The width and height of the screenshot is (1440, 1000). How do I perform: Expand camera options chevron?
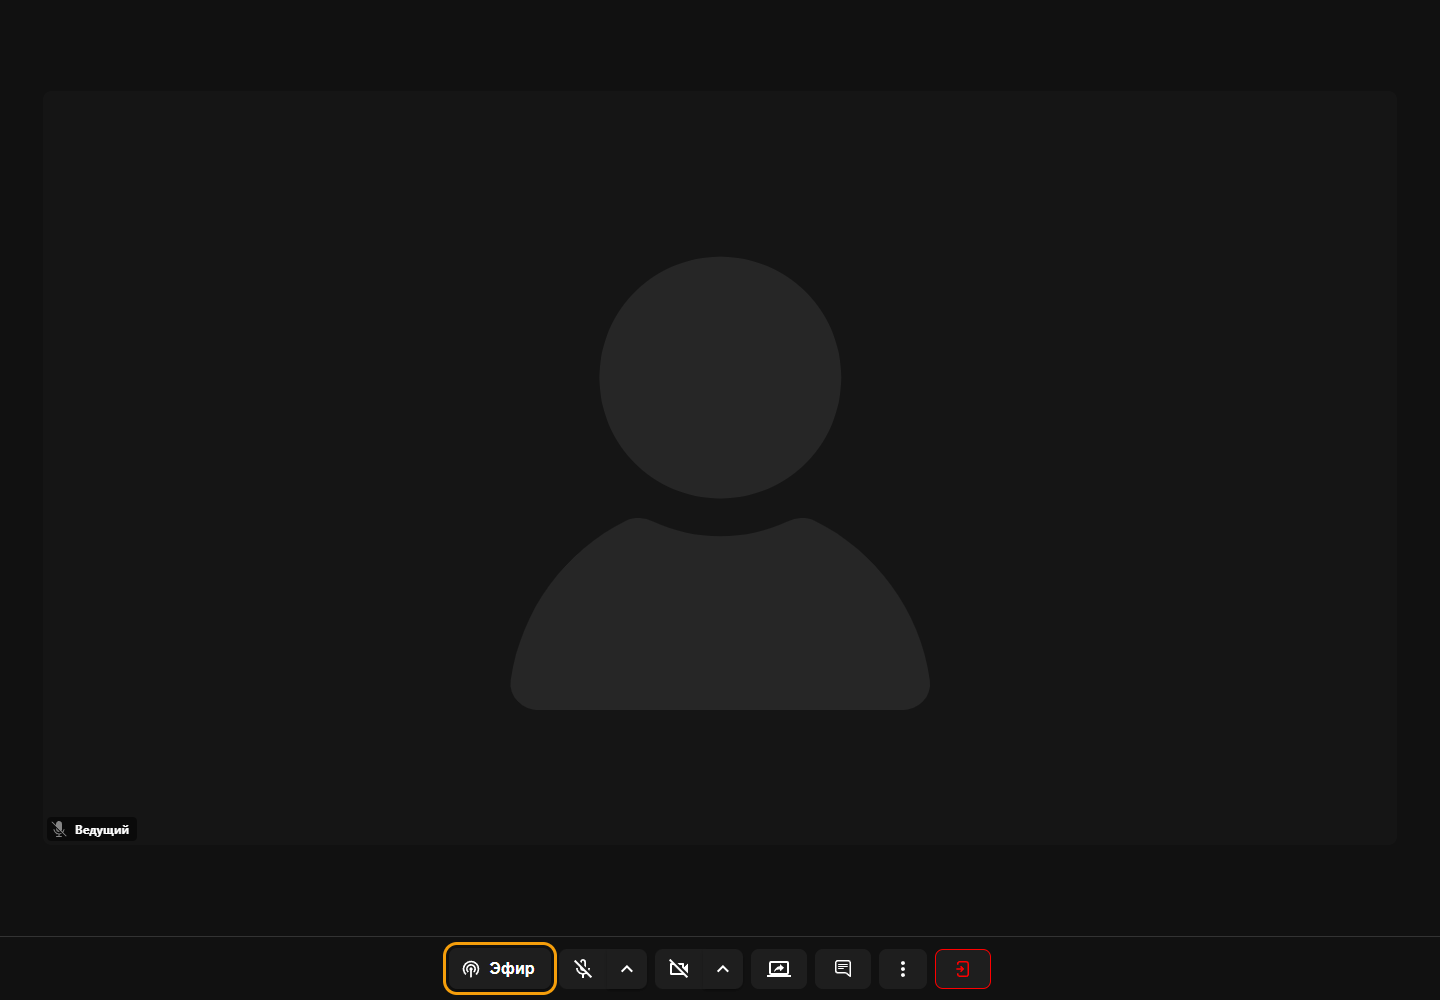[x=723, y=969]
